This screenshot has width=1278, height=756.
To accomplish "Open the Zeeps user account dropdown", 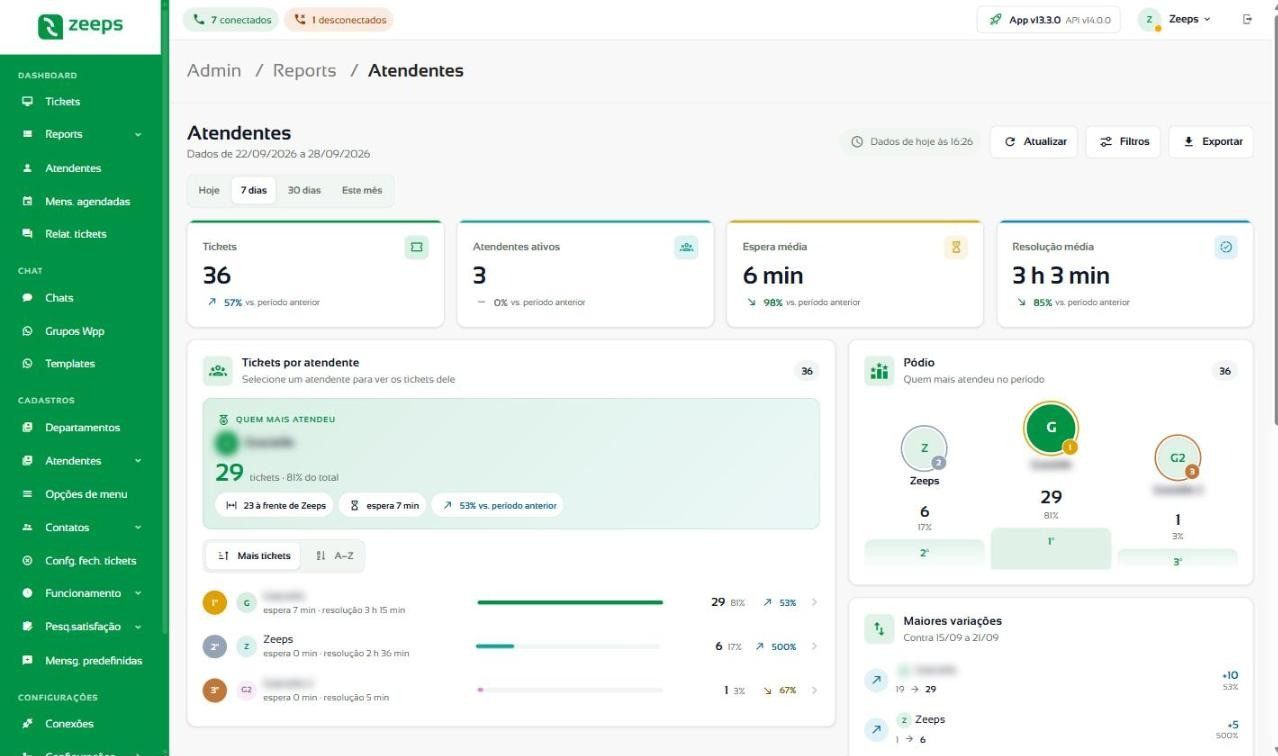I will pyautogui.click(x=1177, y=20).
